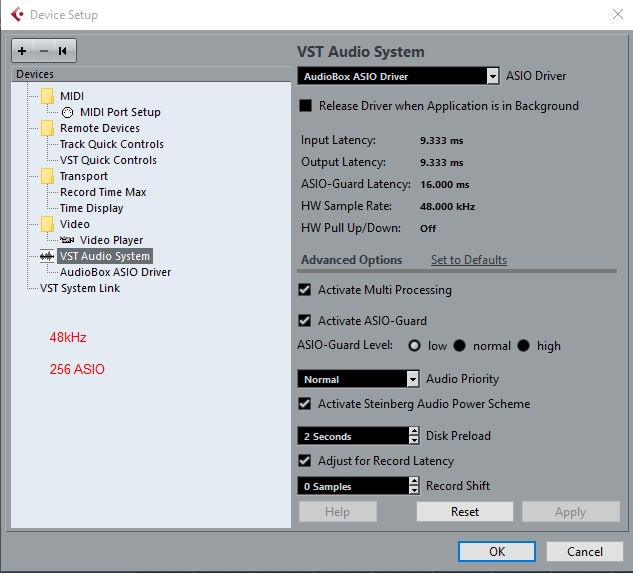Select ASIO-Guard Level high
633x573 pixels.
[x=523, y=346]
